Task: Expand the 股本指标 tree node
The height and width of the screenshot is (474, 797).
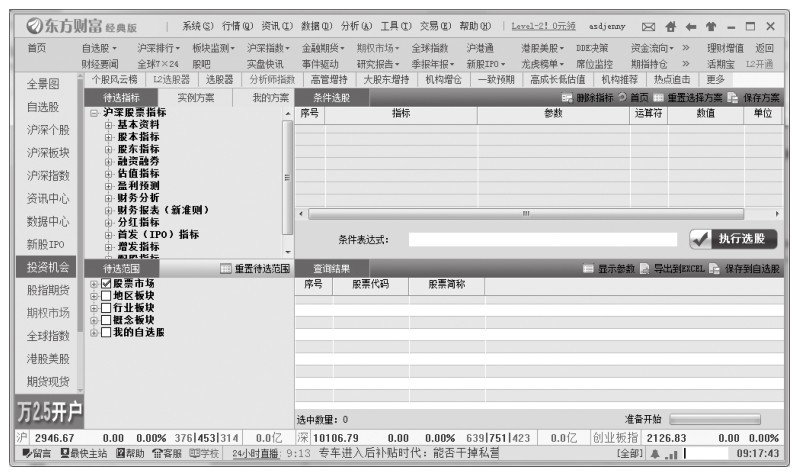Action: (x=108, y=137)
